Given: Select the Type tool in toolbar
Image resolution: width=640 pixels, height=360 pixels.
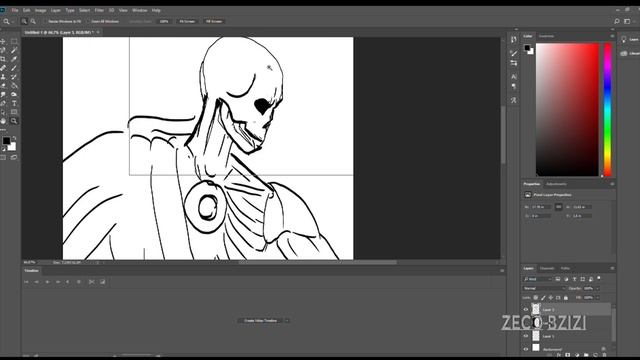Looking at the screenshot, I should coord(14,103).
